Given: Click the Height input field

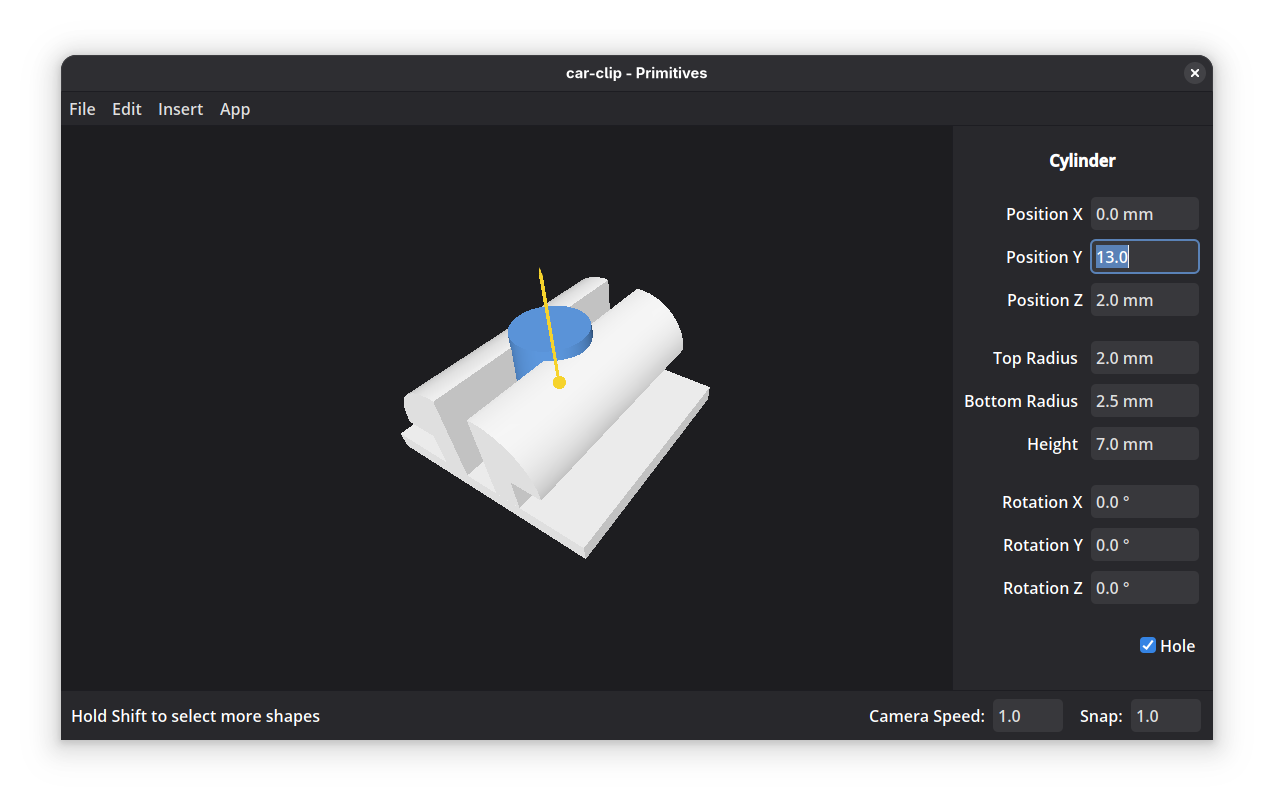Looking at the screenshot, I should pos(1144,444).
